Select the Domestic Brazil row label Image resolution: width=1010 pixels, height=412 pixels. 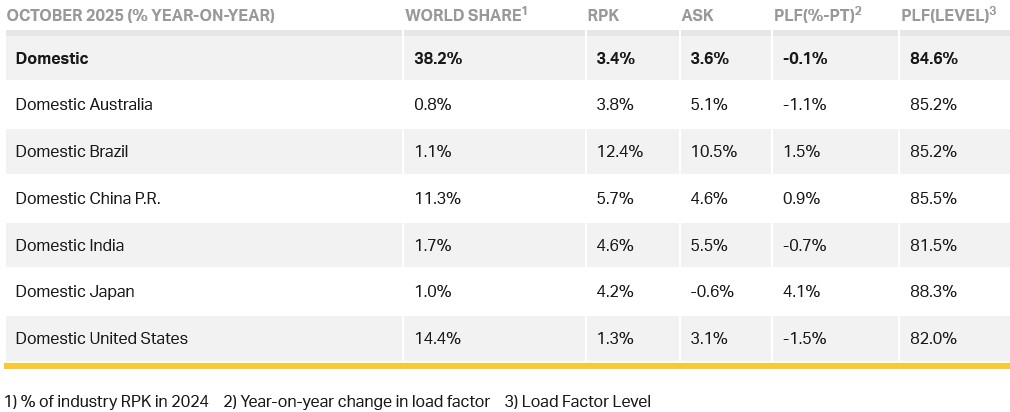pyautogui.click(x=72, y=151)
